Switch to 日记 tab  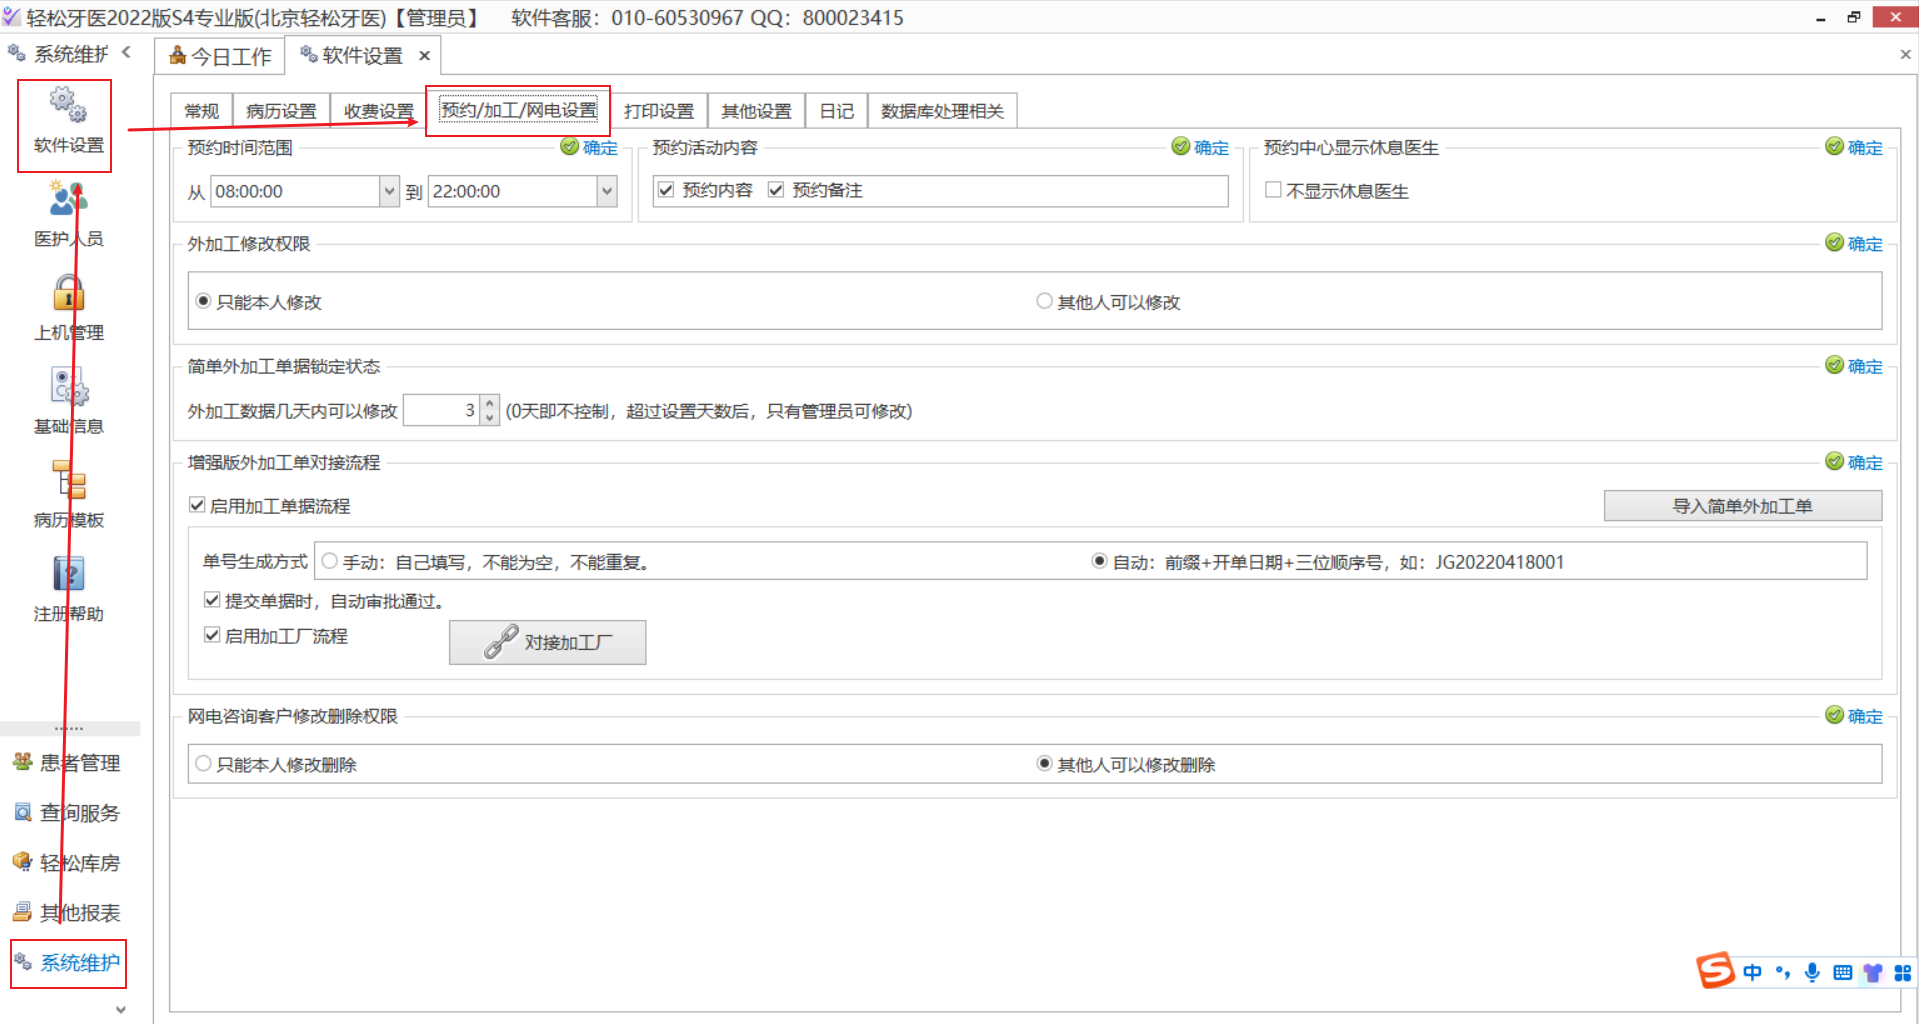[836, 111]
